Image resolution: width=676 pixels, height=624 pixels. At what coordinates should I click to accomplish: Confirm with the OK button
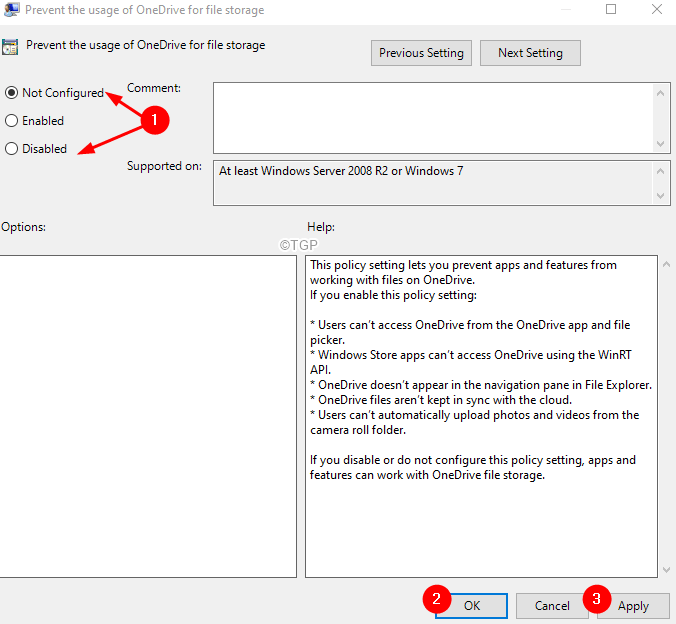[472, 605]
